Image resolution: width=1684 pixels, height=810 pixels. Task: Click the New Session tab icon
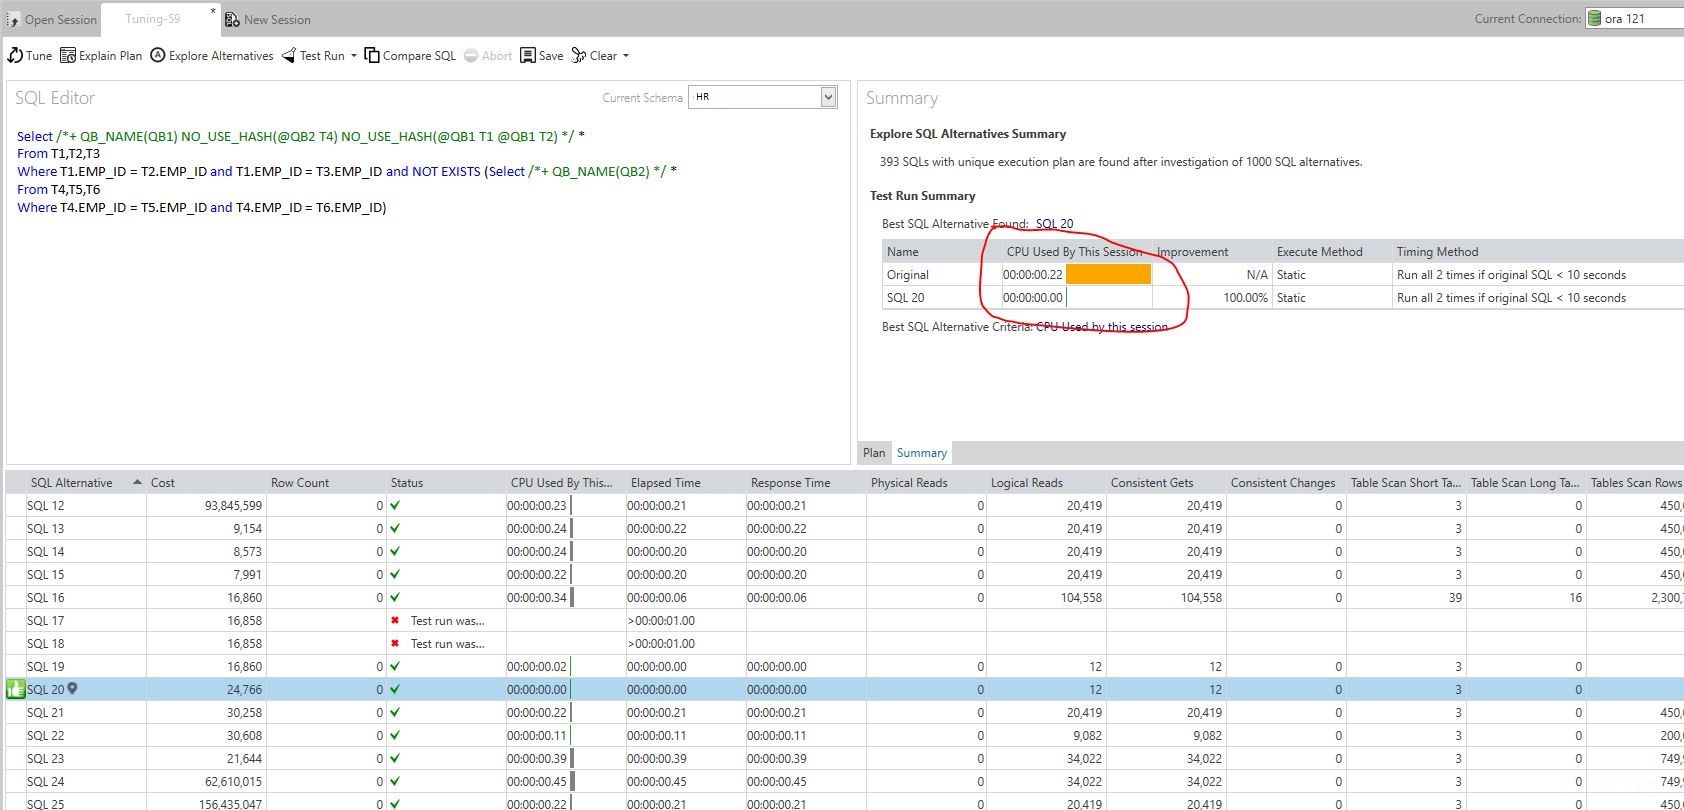tap(232, 19)
